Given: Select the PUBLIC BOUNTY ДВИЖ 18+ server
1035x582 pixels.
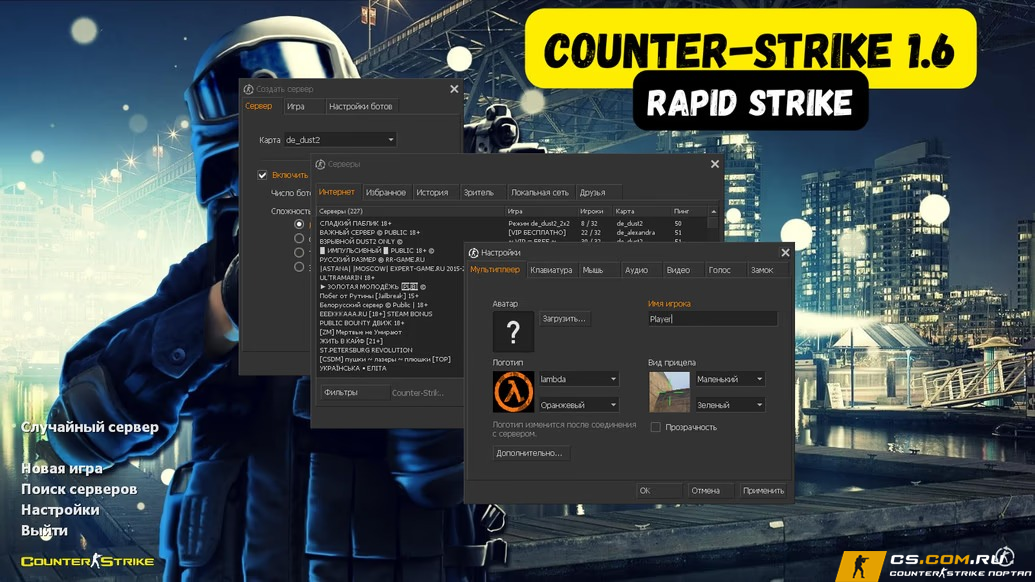Looking at the screenshot, I should [x=391, y=323].
